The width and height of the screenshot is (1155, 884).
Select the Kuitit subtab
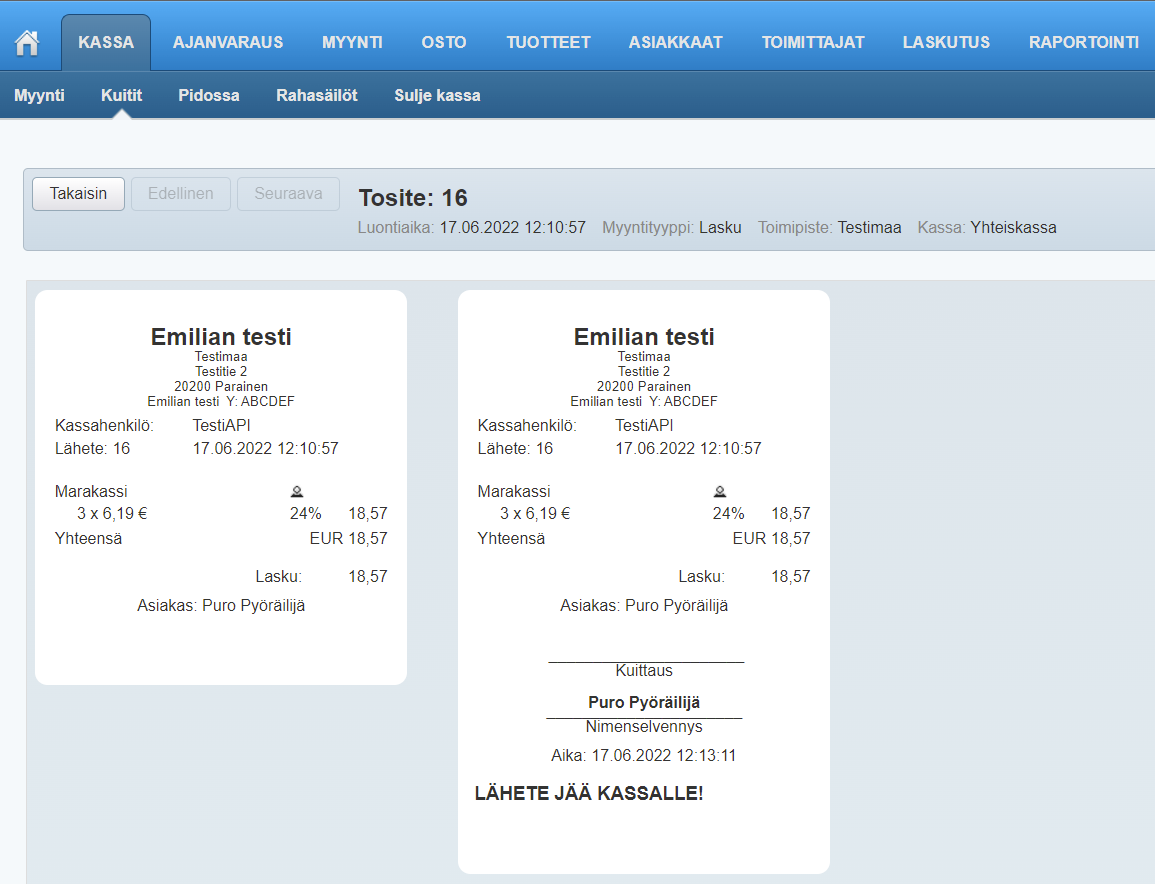[121, 96]
